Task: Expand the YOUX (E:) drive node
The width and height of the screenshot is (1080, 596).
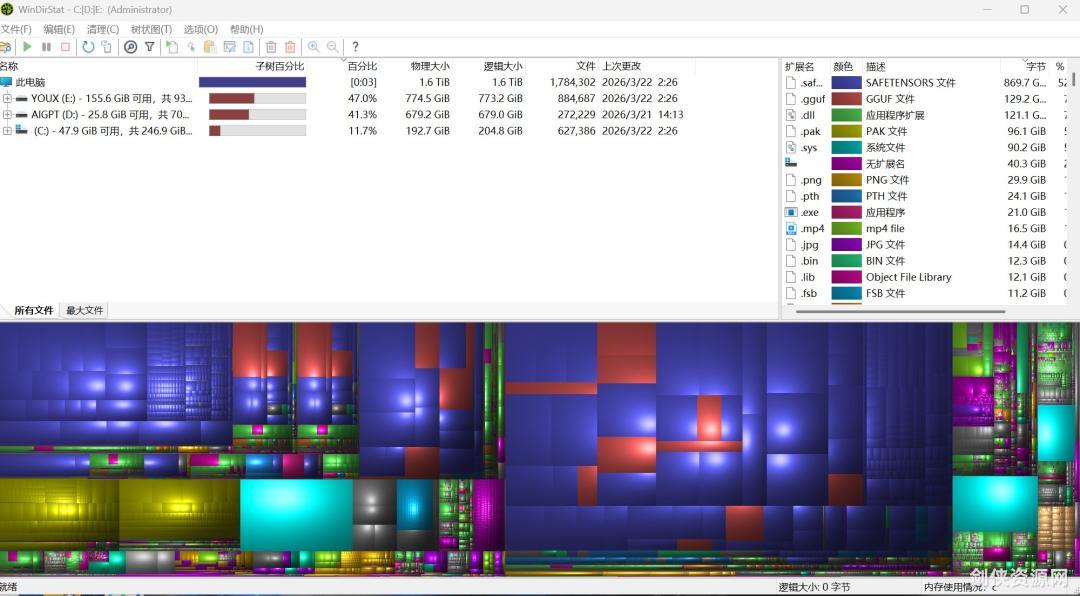Action: coord(7,99)
